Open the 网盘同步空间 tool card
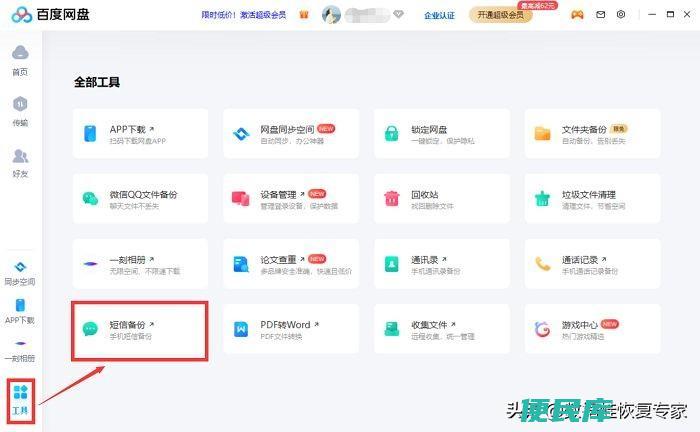 (291, 133)
